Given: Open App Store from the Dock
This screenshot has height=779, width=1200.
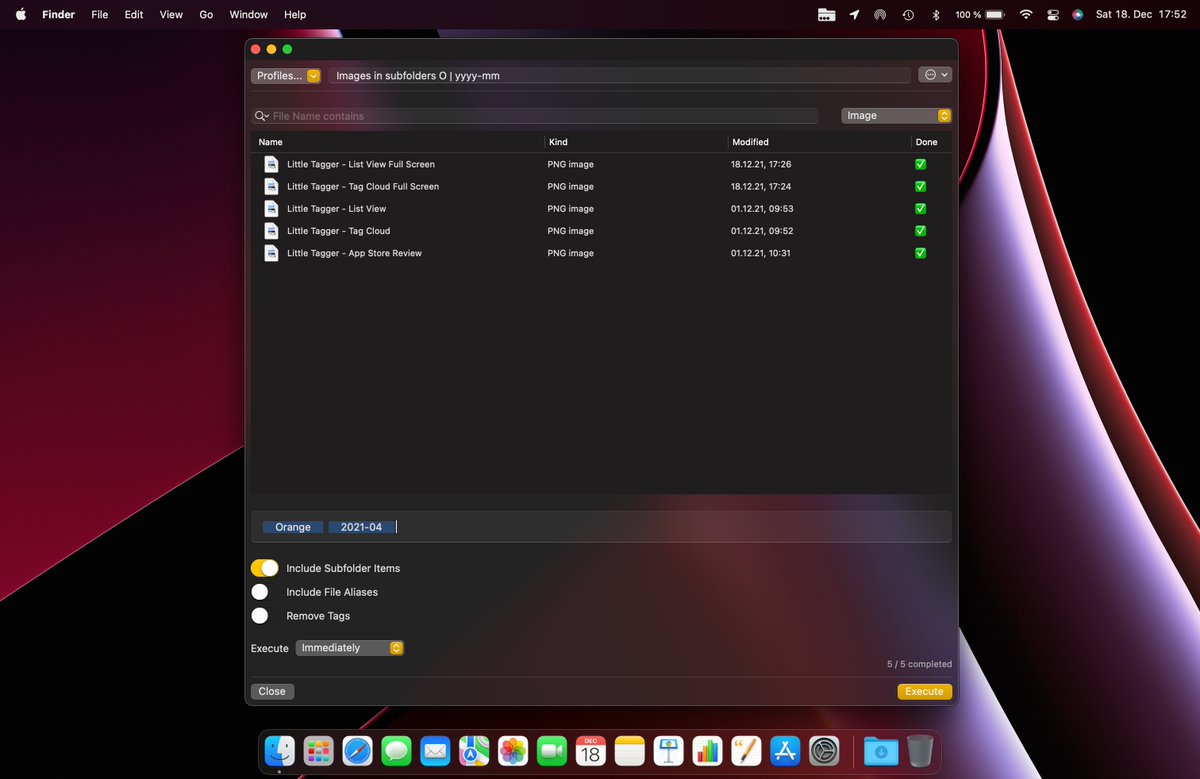Looking at the screenshot, I should (x=785, y=749).
